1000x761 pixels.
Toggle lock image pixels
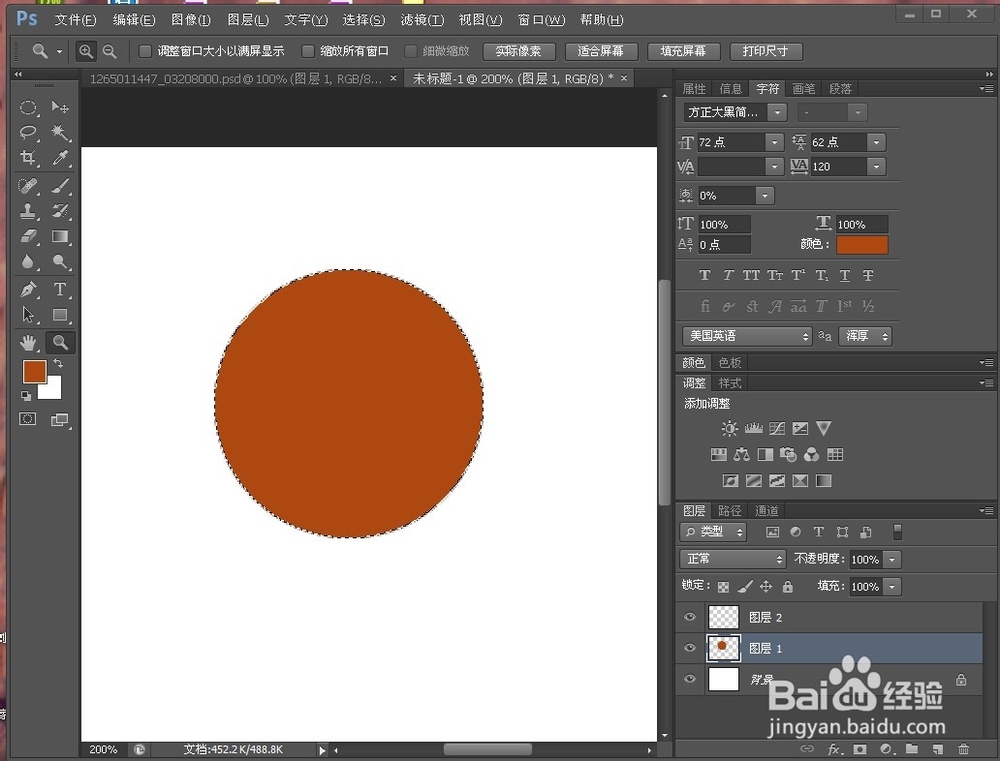[x=745, y=586]
